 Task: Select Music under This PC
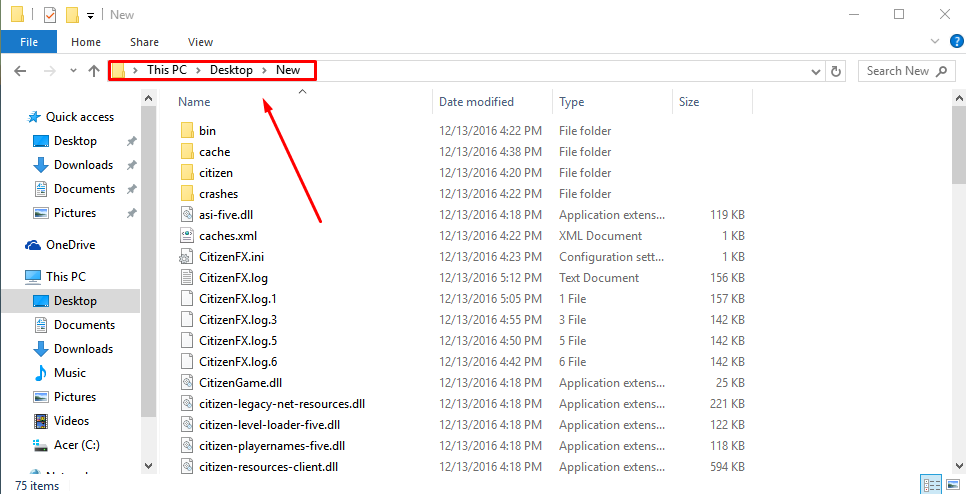click(60, 373)
